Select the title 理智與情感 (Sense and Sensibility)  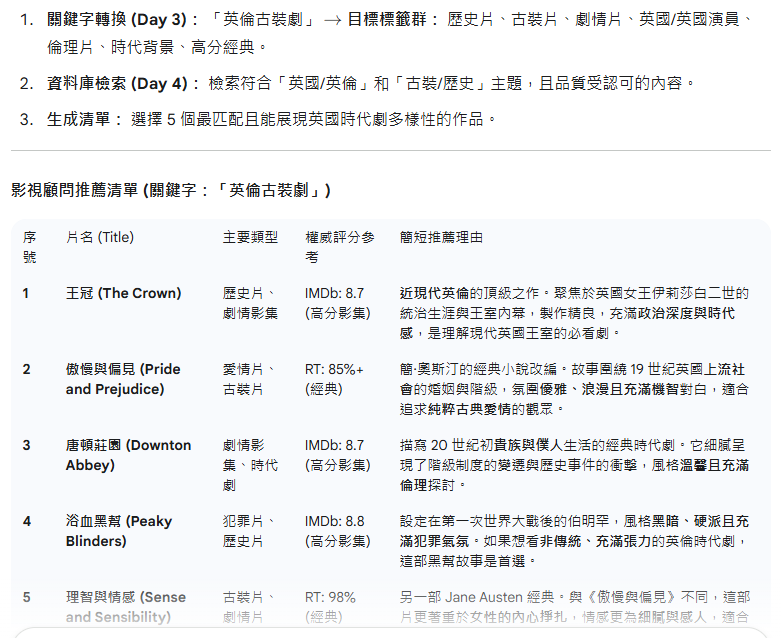click(x=126, y=607)
